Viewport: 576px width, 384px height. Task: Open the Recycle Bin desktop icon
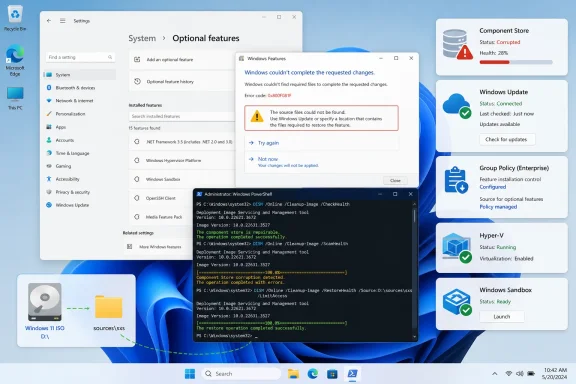(15, 18)
